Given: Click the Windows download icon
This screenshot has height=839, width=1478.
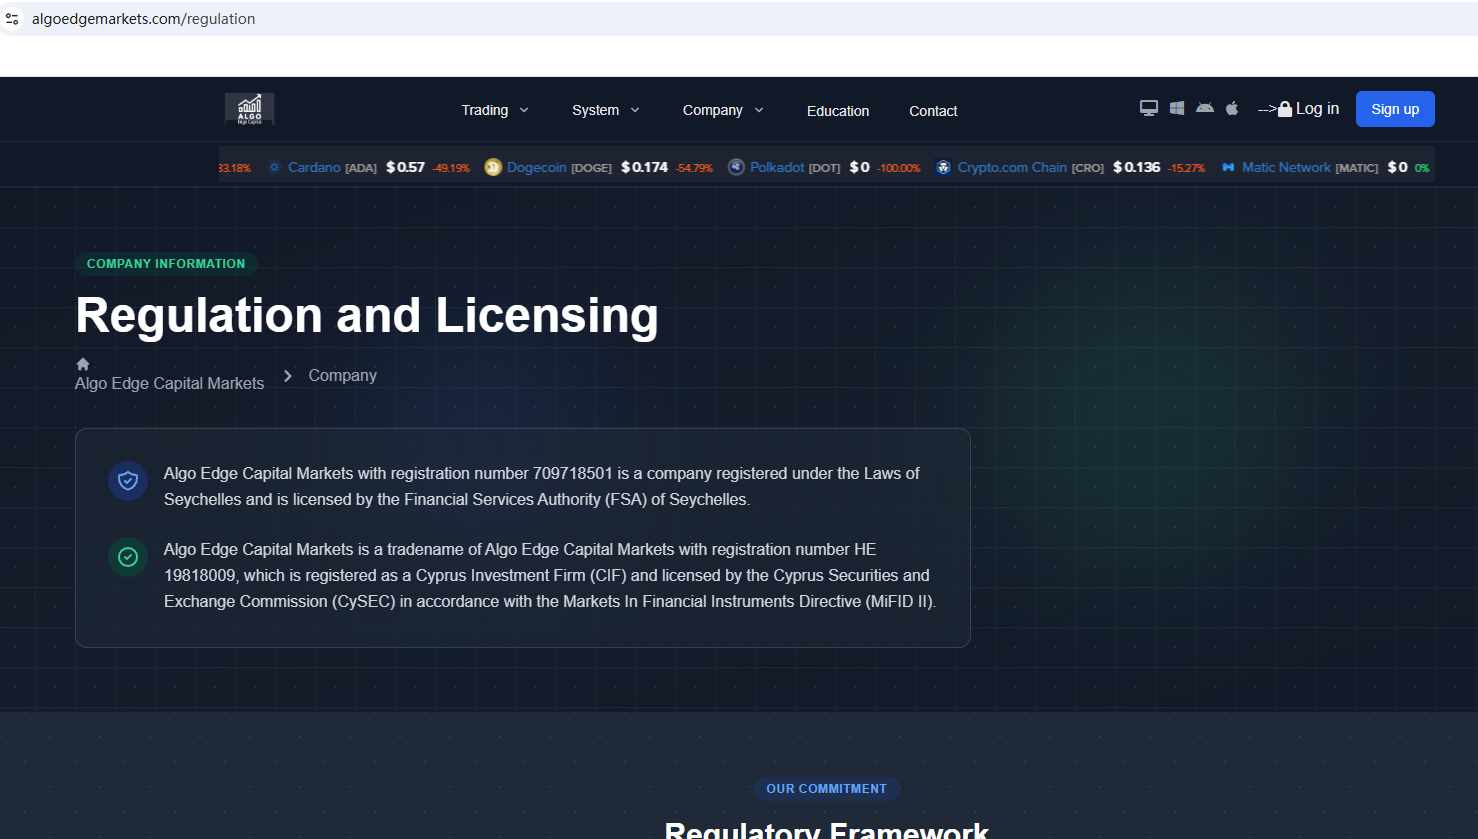Looking at the screenshot, I should tap(1177, 108).
